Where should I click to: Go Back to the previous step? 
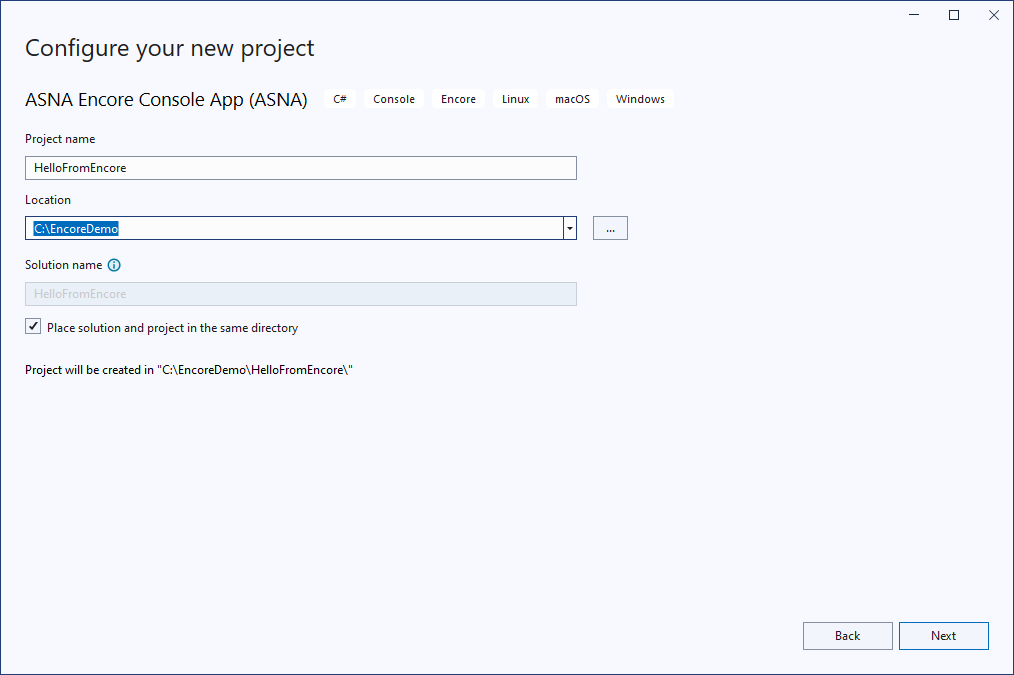point(847,636)
